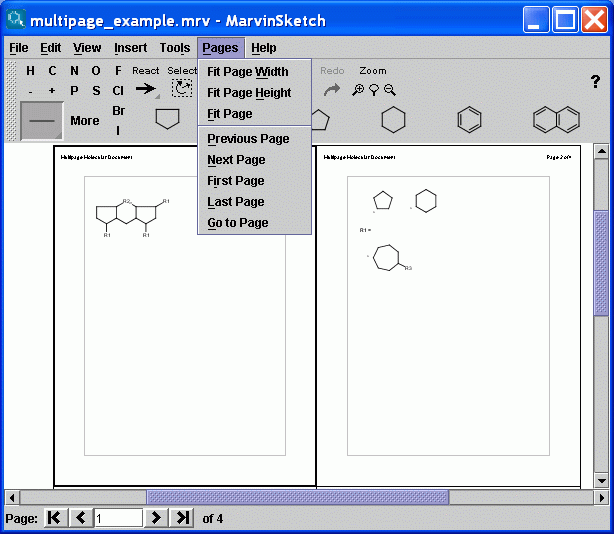Select Last Page in Pages menu
The width and height of the screenshot is (614, 534).
pyautogui.click(x=235, y=202)
